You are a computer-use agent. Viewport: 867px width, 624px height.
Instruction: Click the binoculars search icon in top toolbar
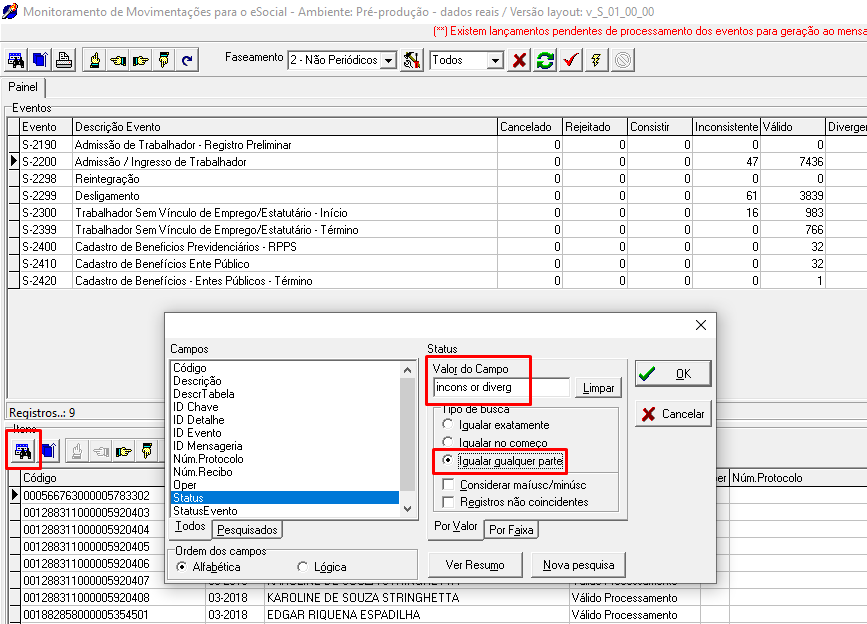pyautogui.click(x=17, y=61)
